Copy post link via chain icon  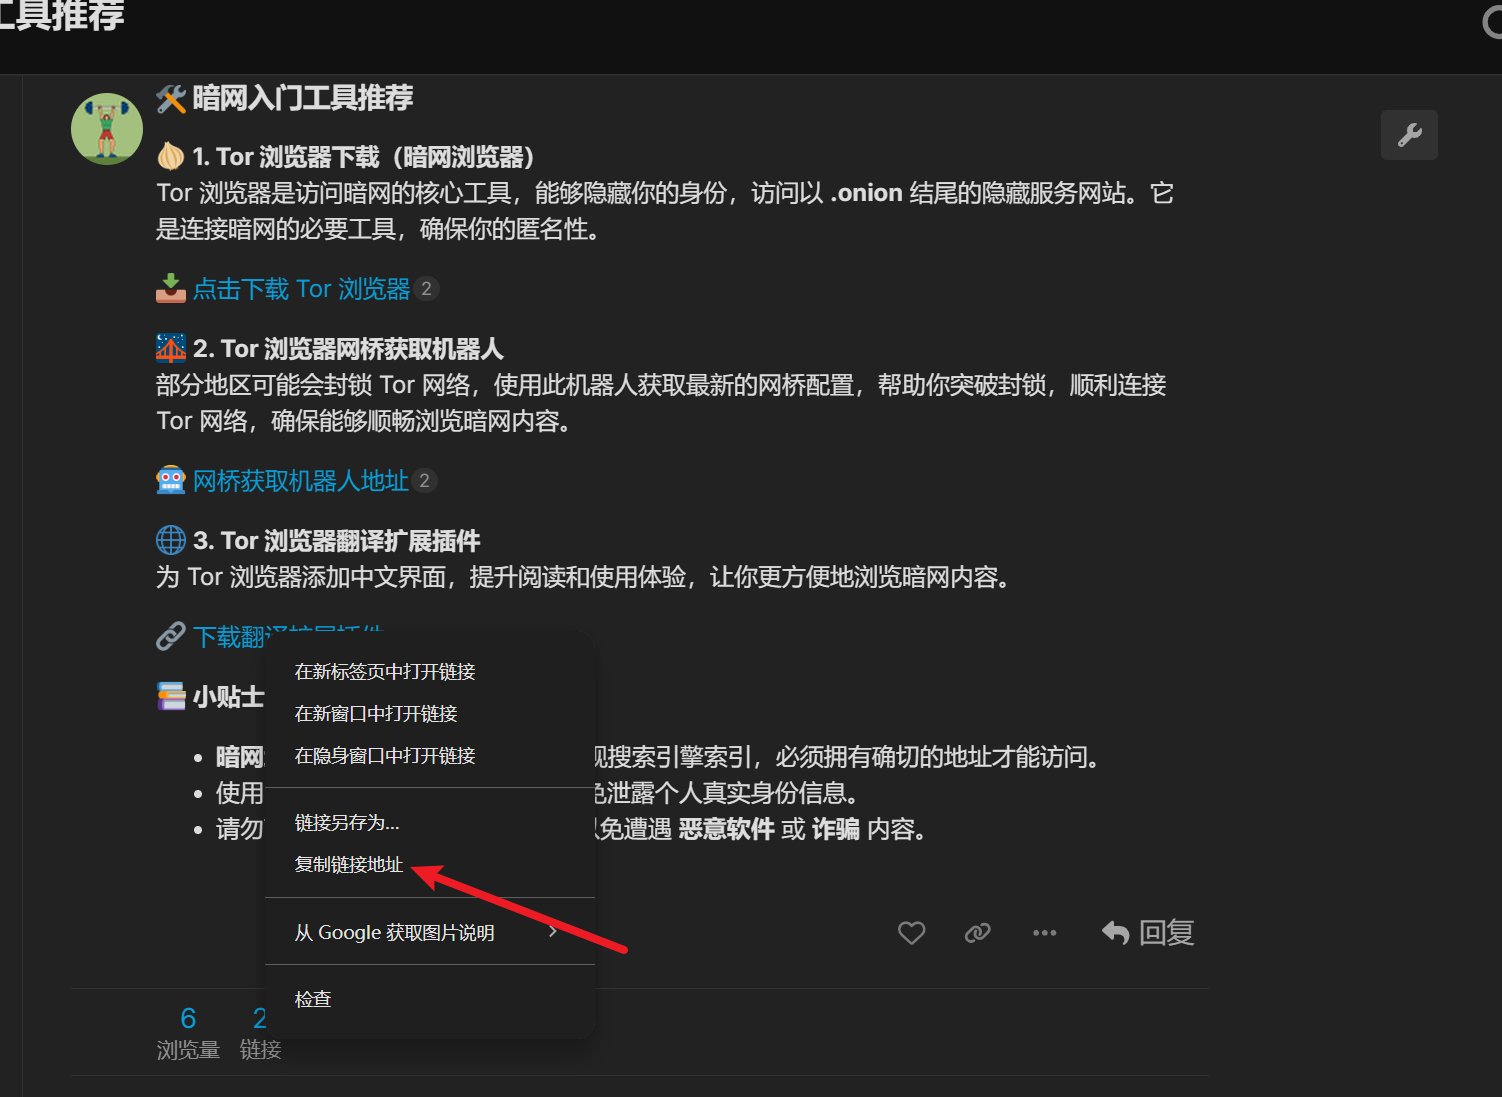pos(977,933)
